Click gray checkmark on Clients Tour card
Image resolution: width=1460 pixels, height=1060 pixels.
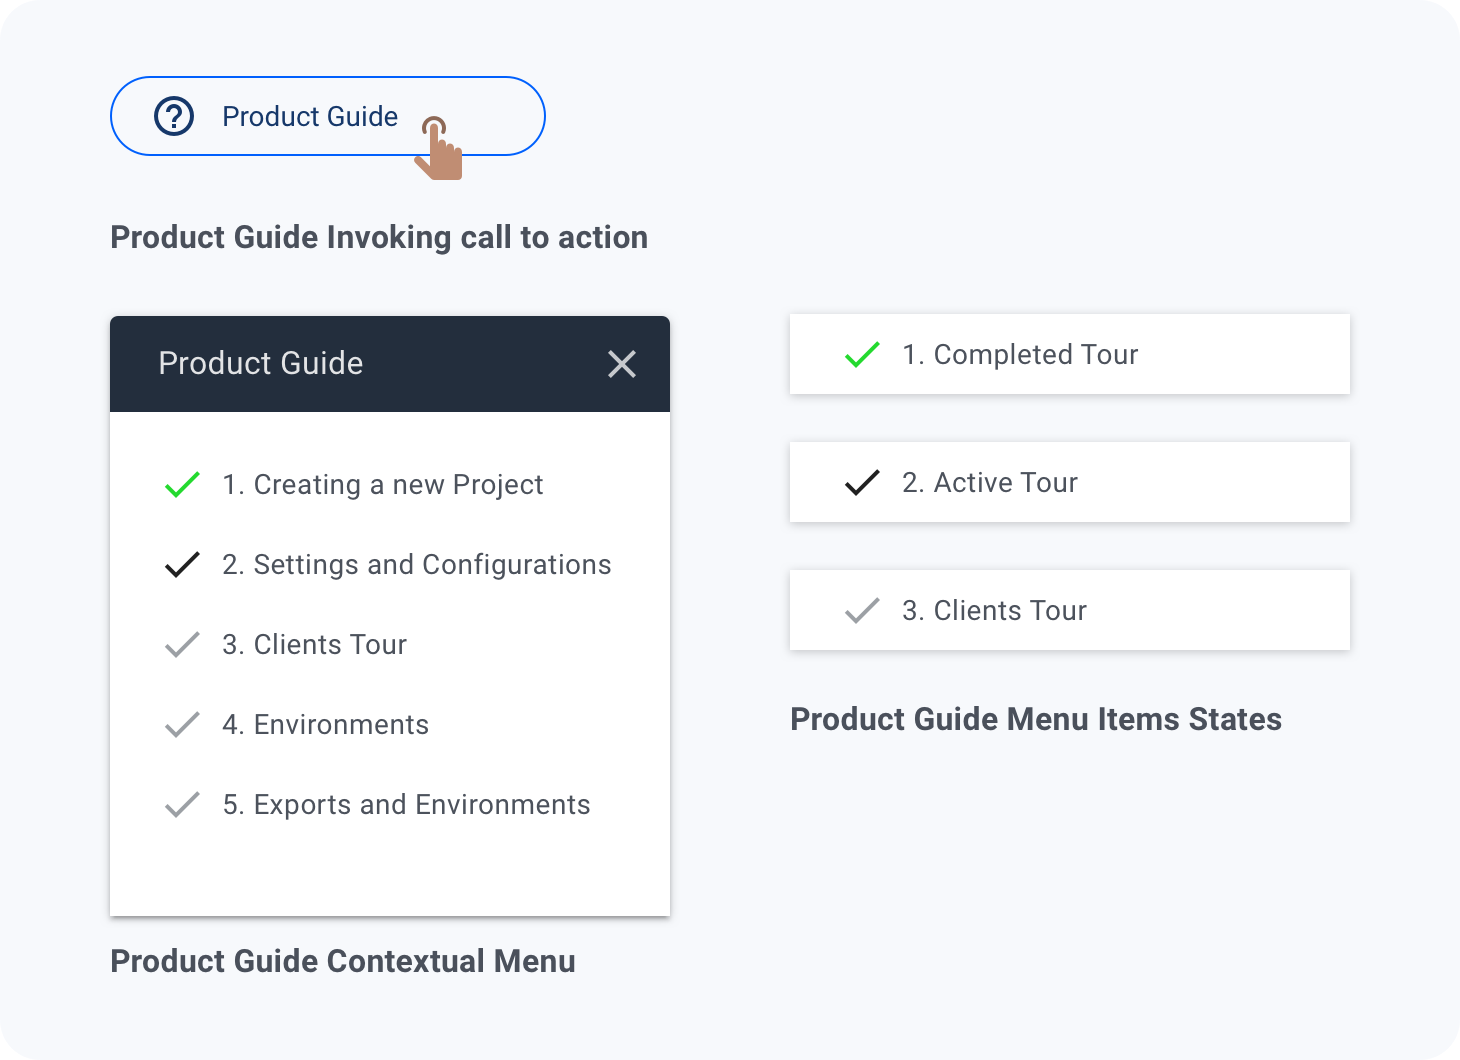pos(862,611)
